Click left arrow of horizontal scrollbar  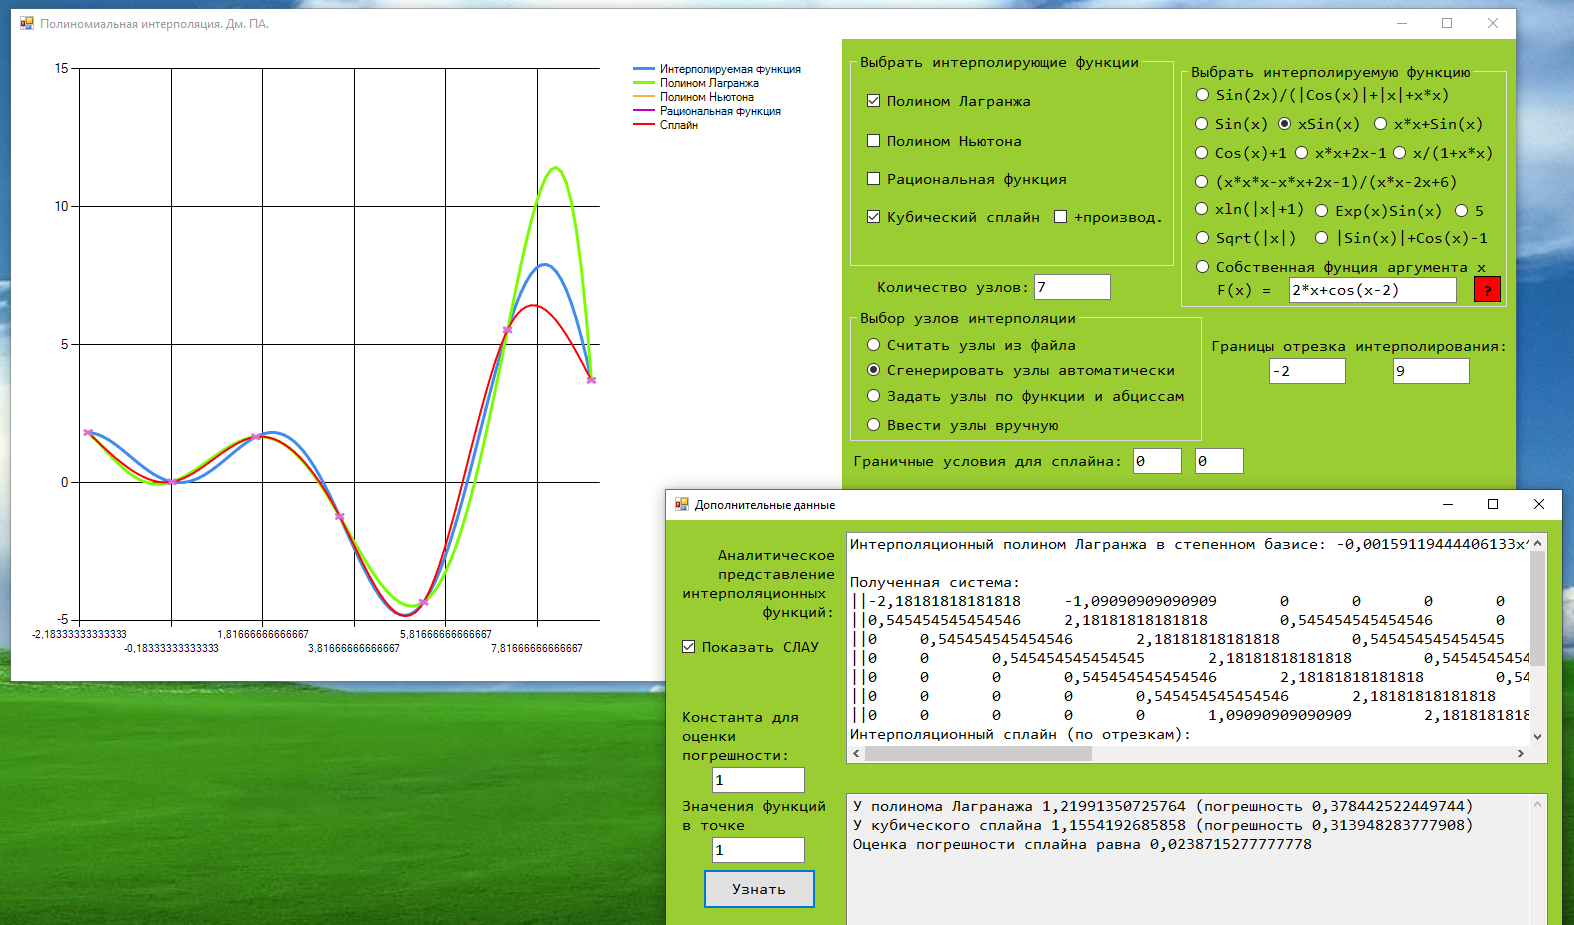click(856, 754)
